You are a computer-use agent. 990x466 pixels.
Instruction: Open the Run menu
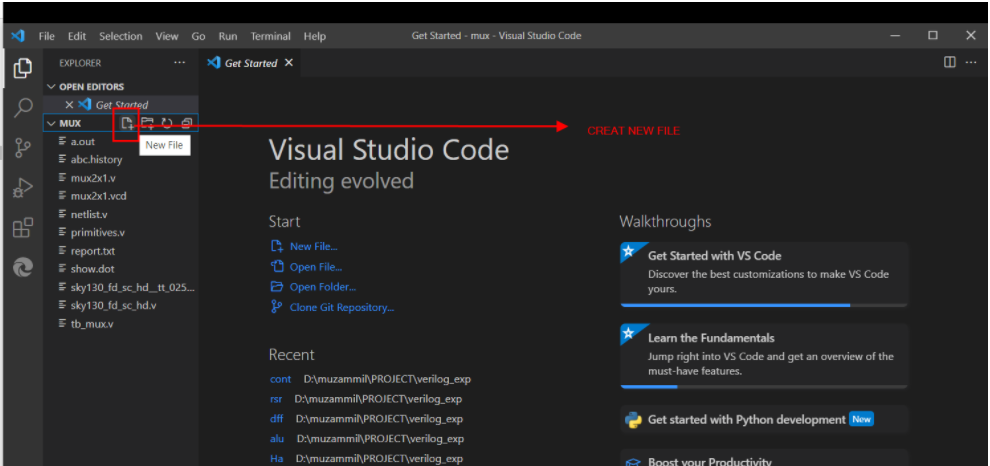pos(228,37)
